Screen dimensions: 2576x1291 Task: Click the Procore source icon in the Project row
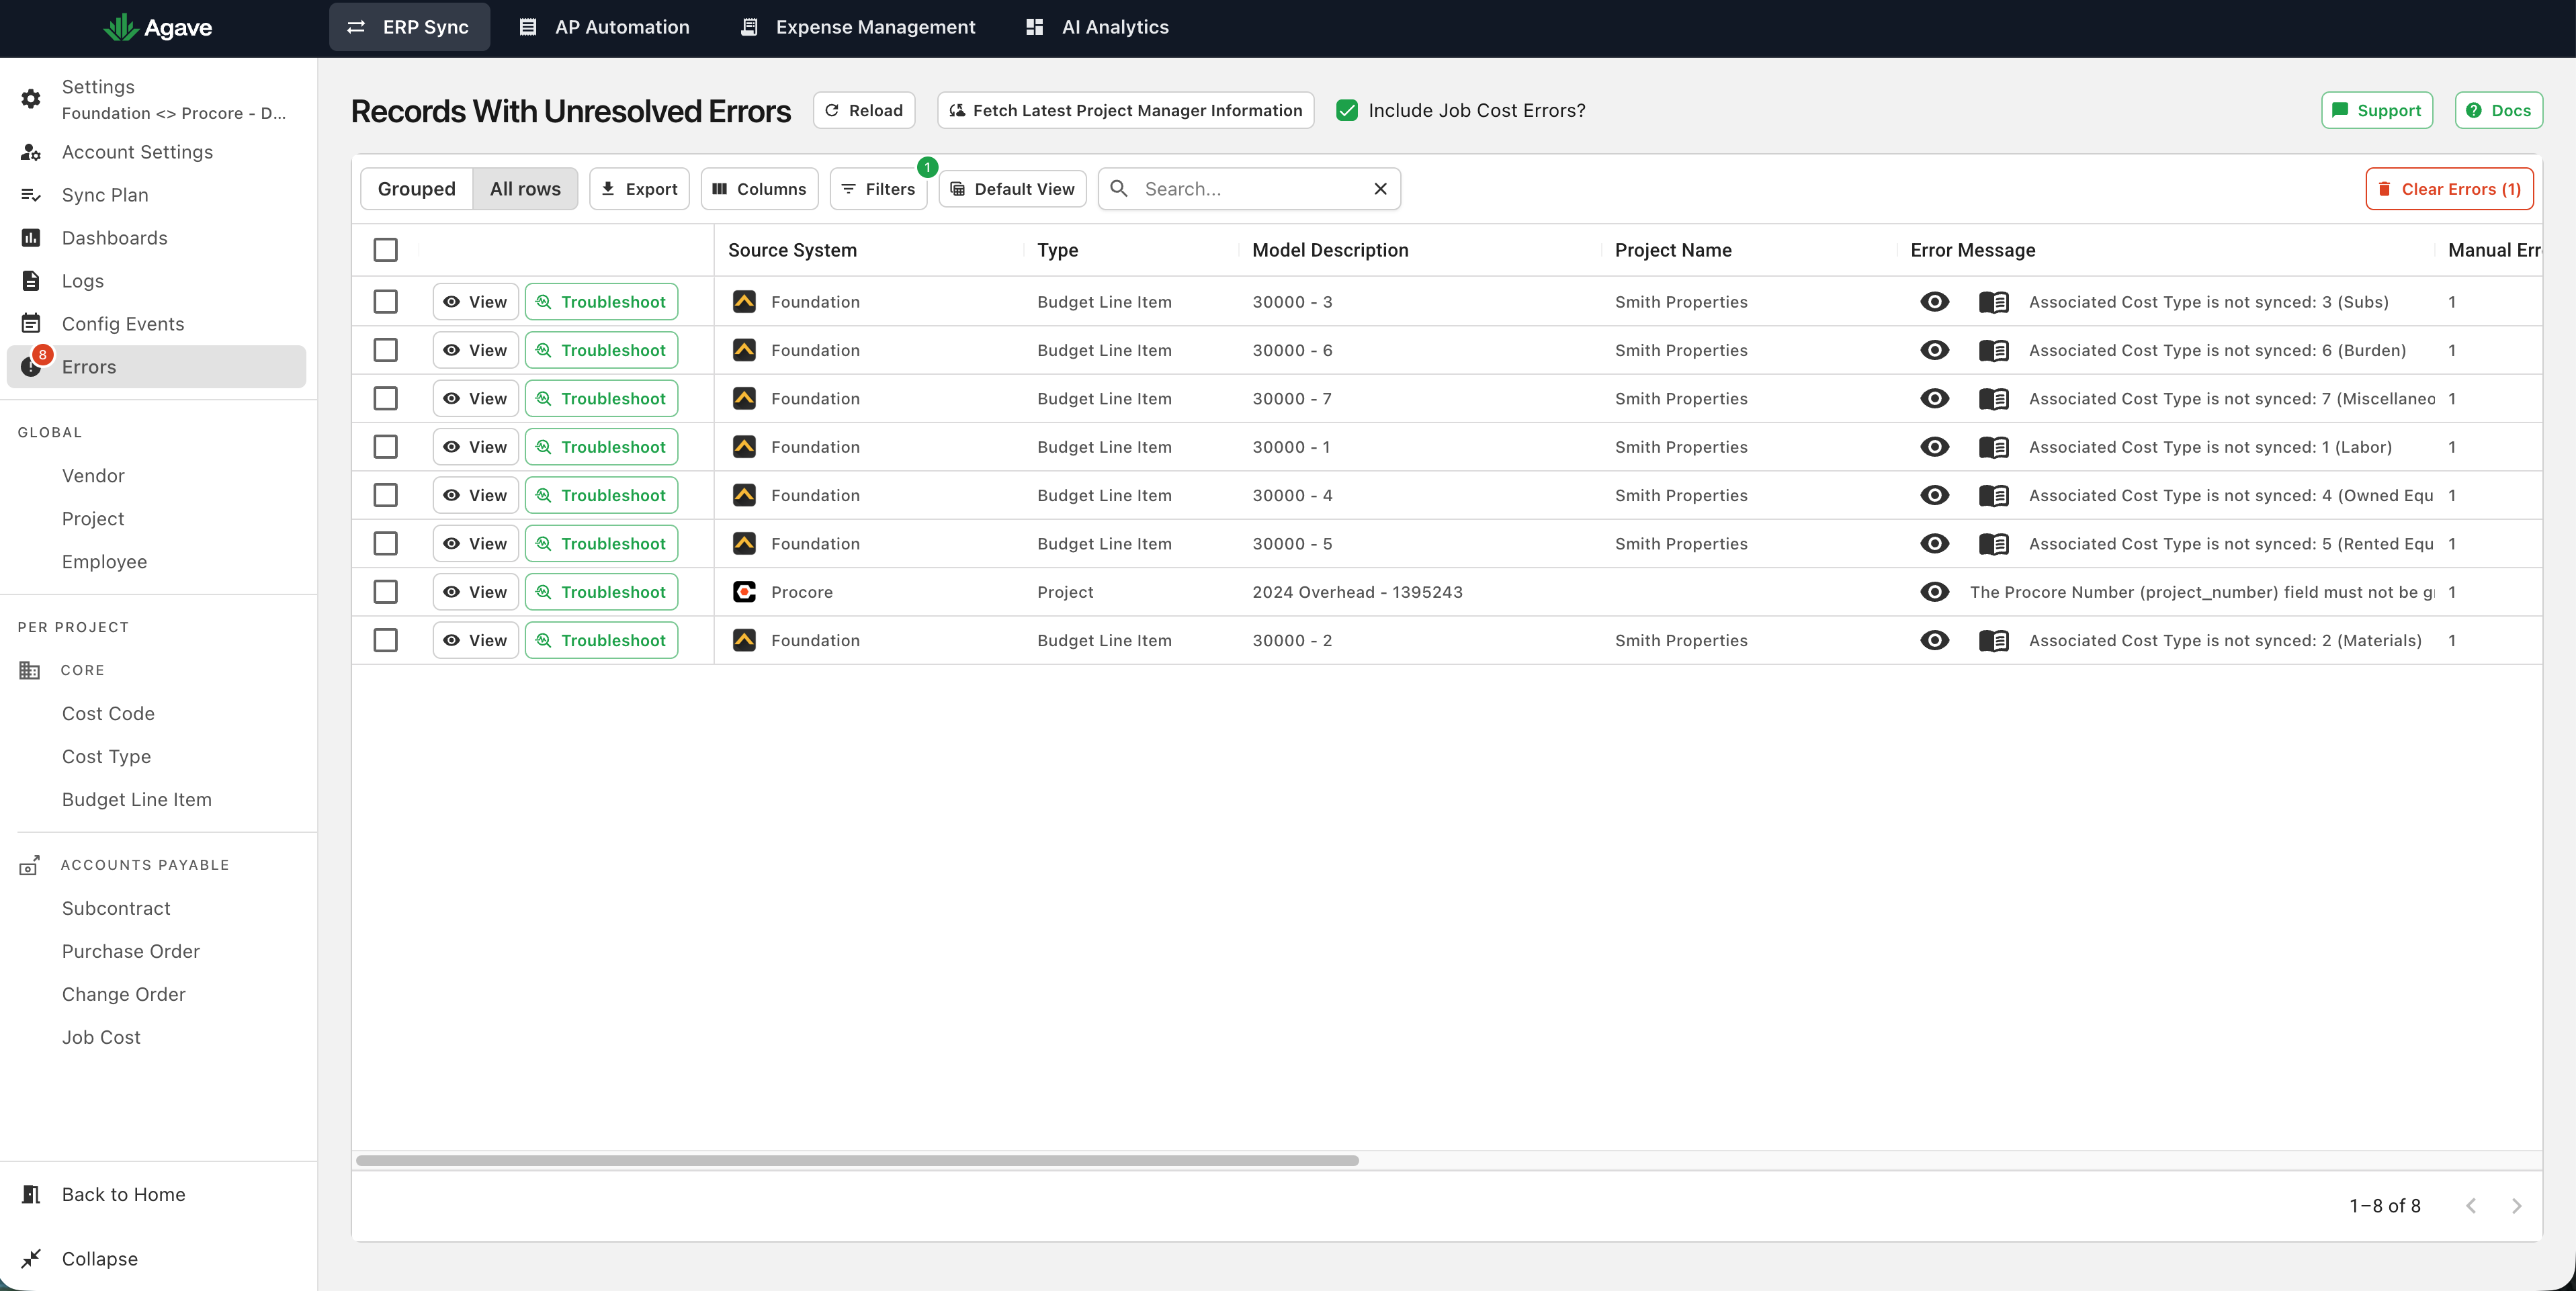[x=744, y=592]
